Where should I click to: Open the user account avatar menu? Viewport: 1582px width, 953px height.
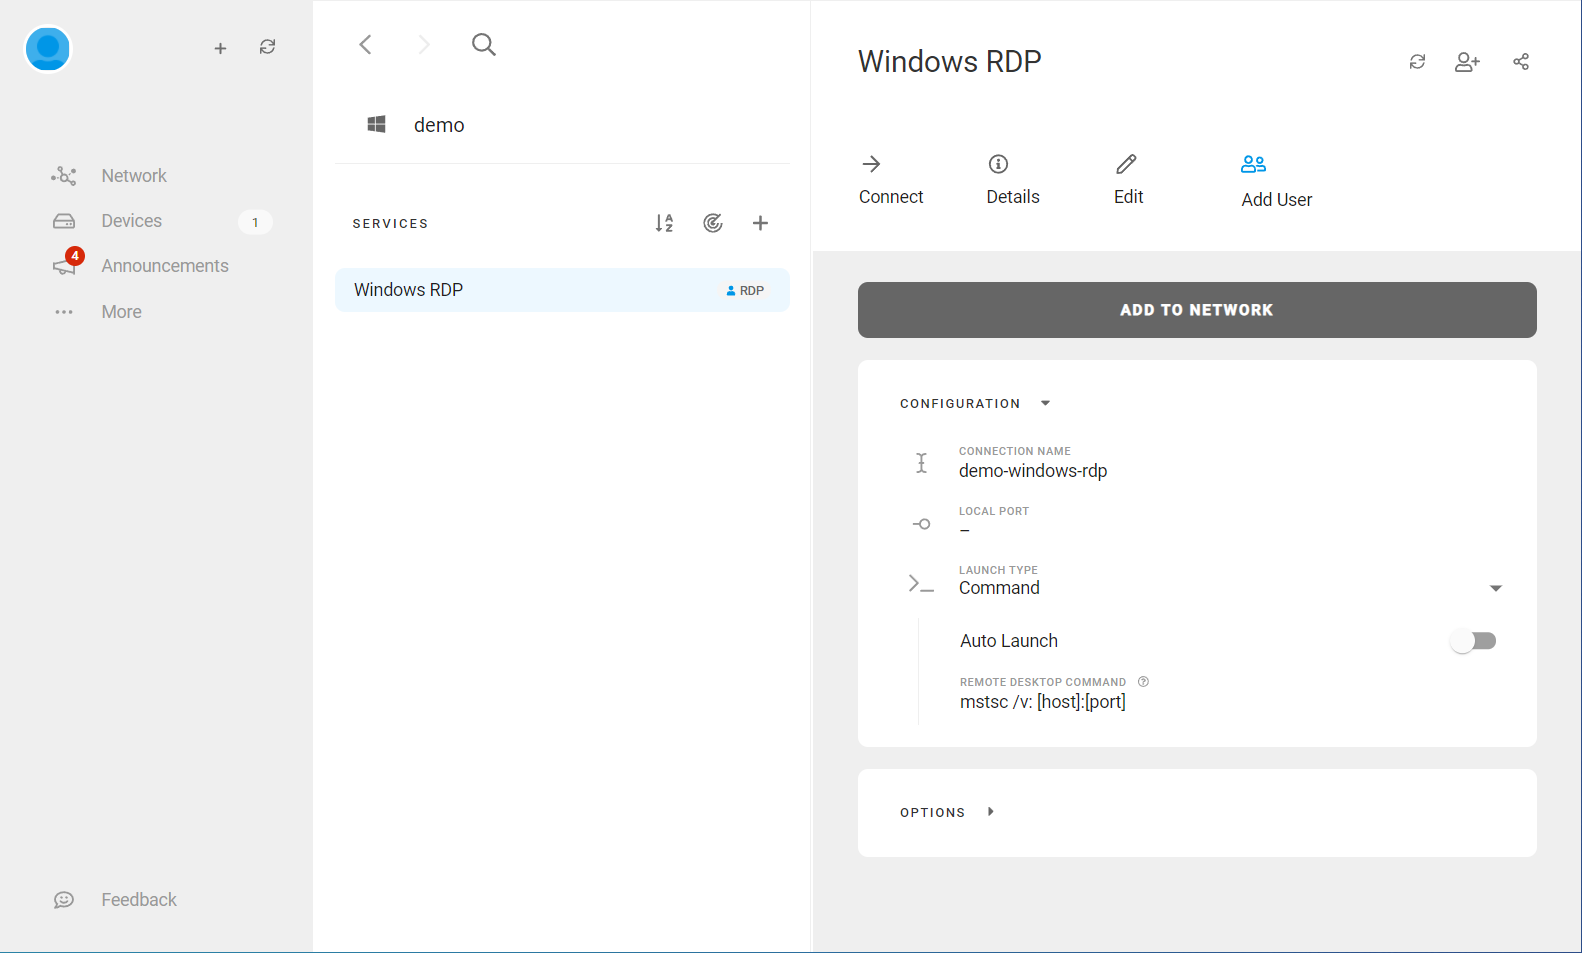pyautogui.click(x=47, y=48)
